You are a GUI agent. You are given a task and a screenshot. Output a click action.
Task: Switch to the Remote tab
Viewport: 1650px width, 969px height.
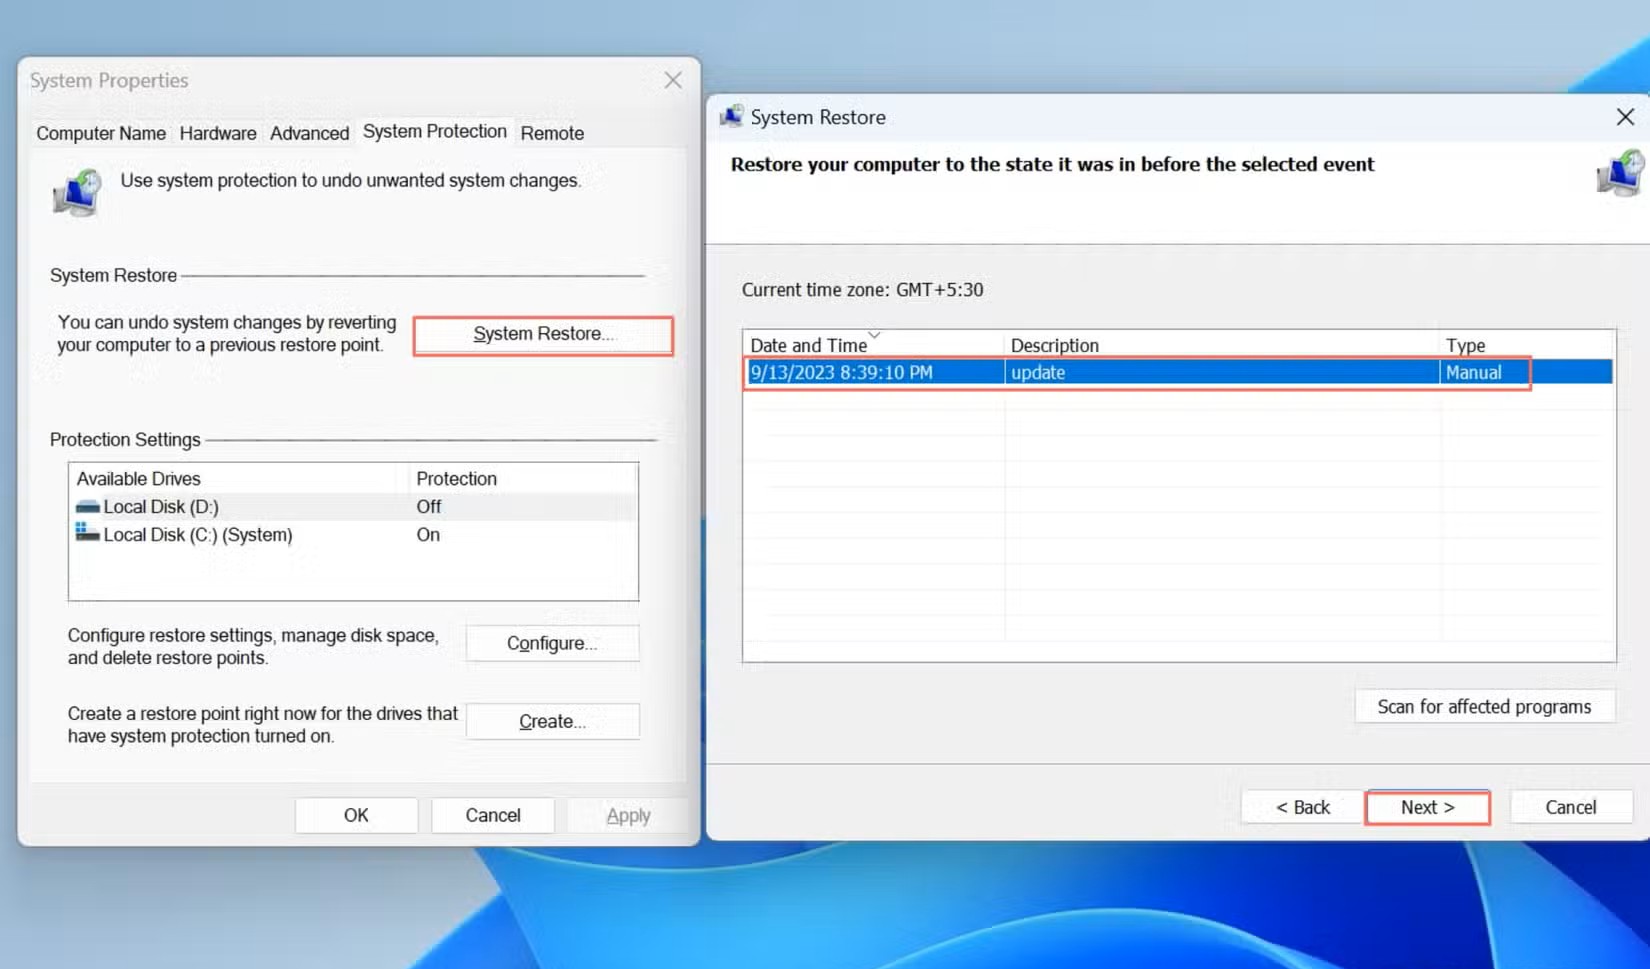point(552,133)
